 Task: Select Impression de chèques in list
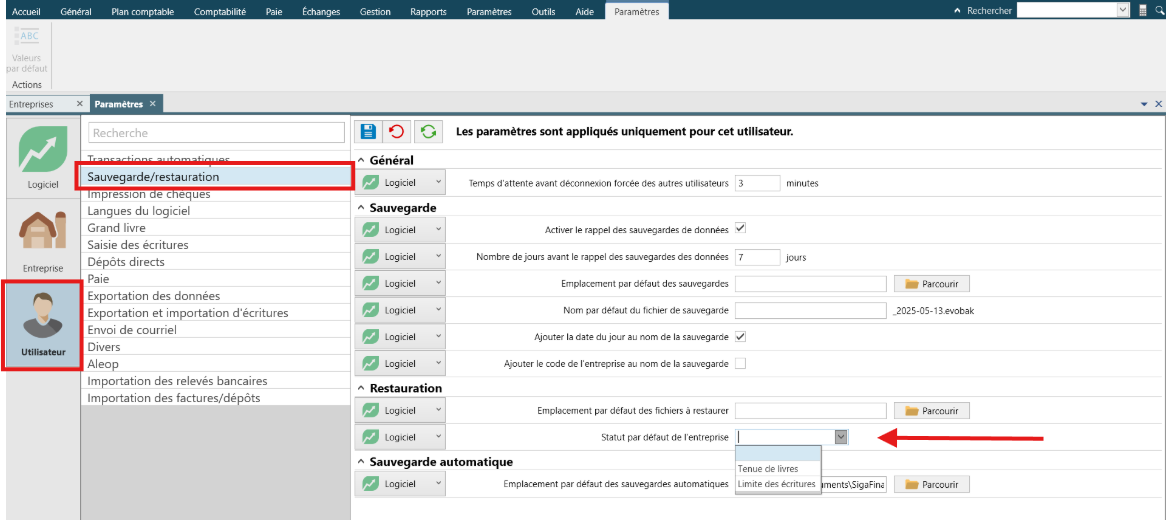pyautogui.click(x=215, y=194)
